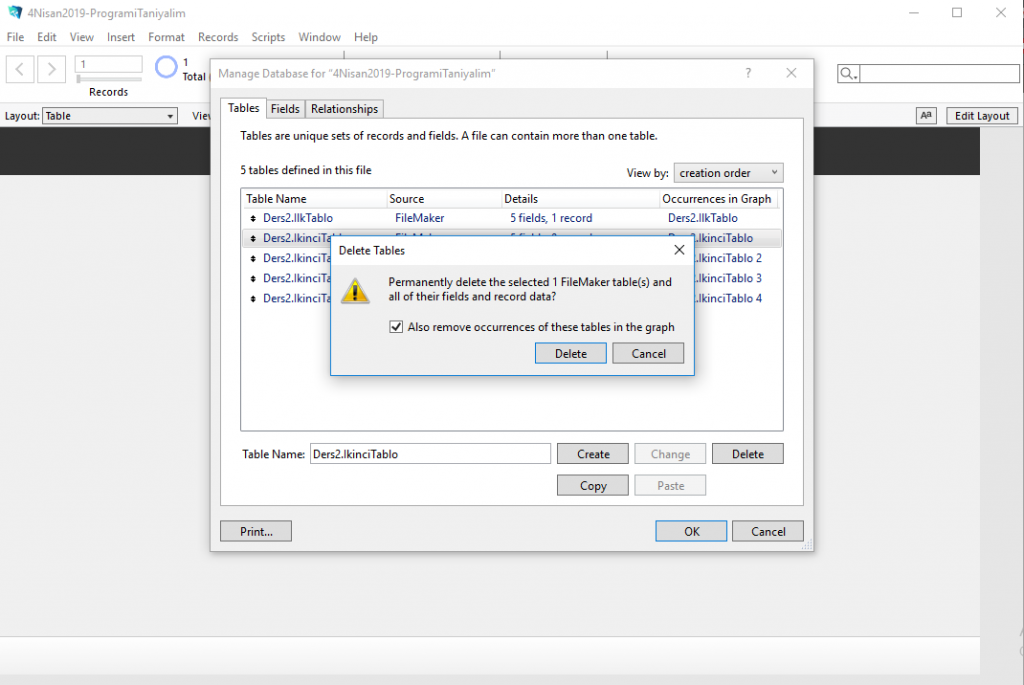Open the Help menu

coord(366,37)
